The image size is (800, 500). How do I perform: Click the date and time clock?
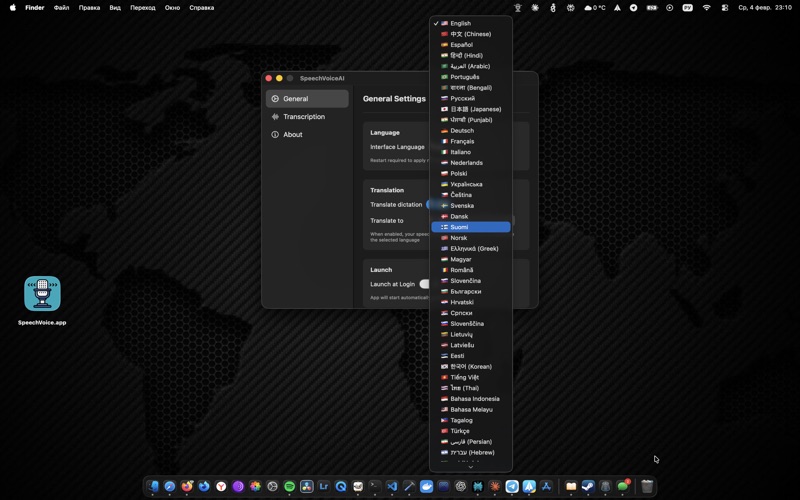pos(765,8)
